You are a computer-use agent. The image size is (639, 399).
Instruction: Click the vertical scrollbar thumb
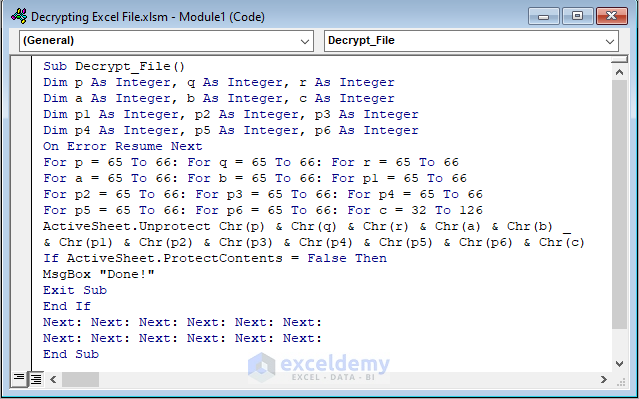[x=619, y=204]
